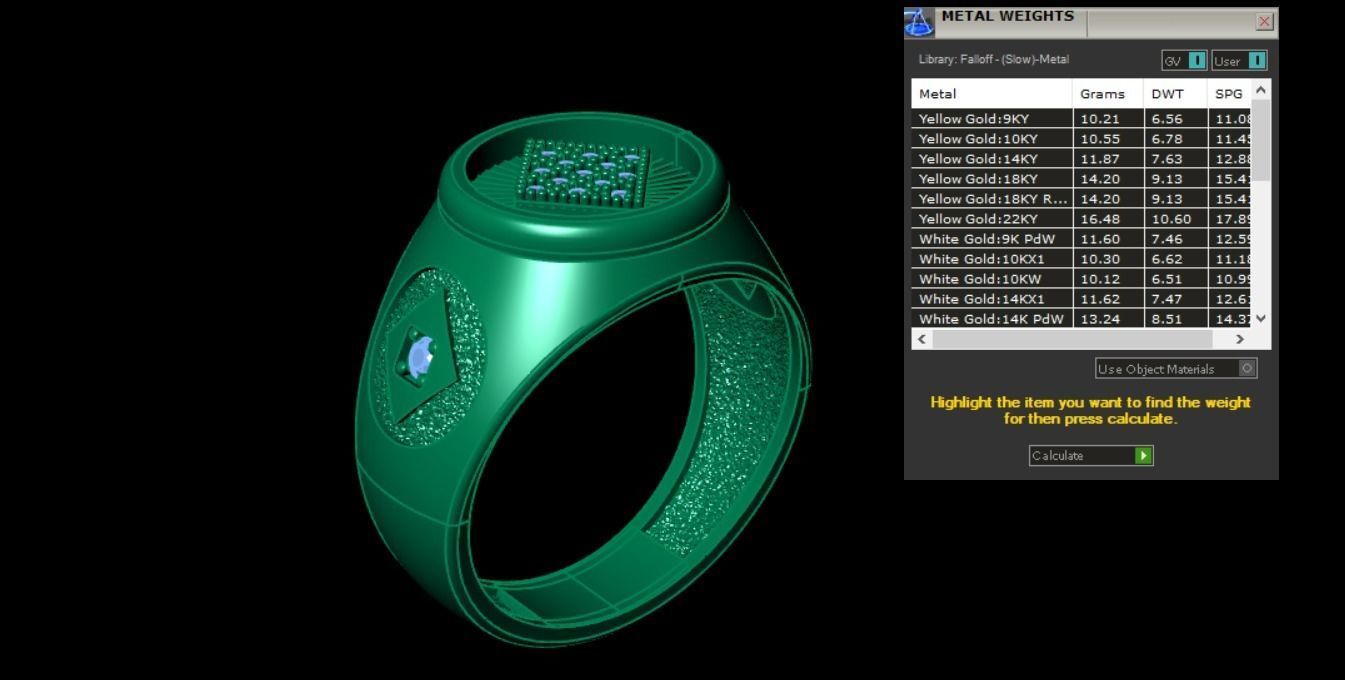The image size is (1345, 680).
Task: Select the White Gold:10KW row
Action: tap(1081, 279)
